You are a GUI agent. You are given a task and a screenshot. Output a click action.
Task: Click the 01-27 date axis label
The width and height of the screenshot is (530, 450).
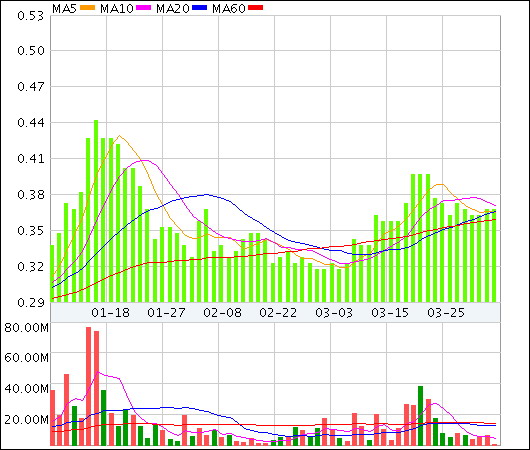coord(166,313)
